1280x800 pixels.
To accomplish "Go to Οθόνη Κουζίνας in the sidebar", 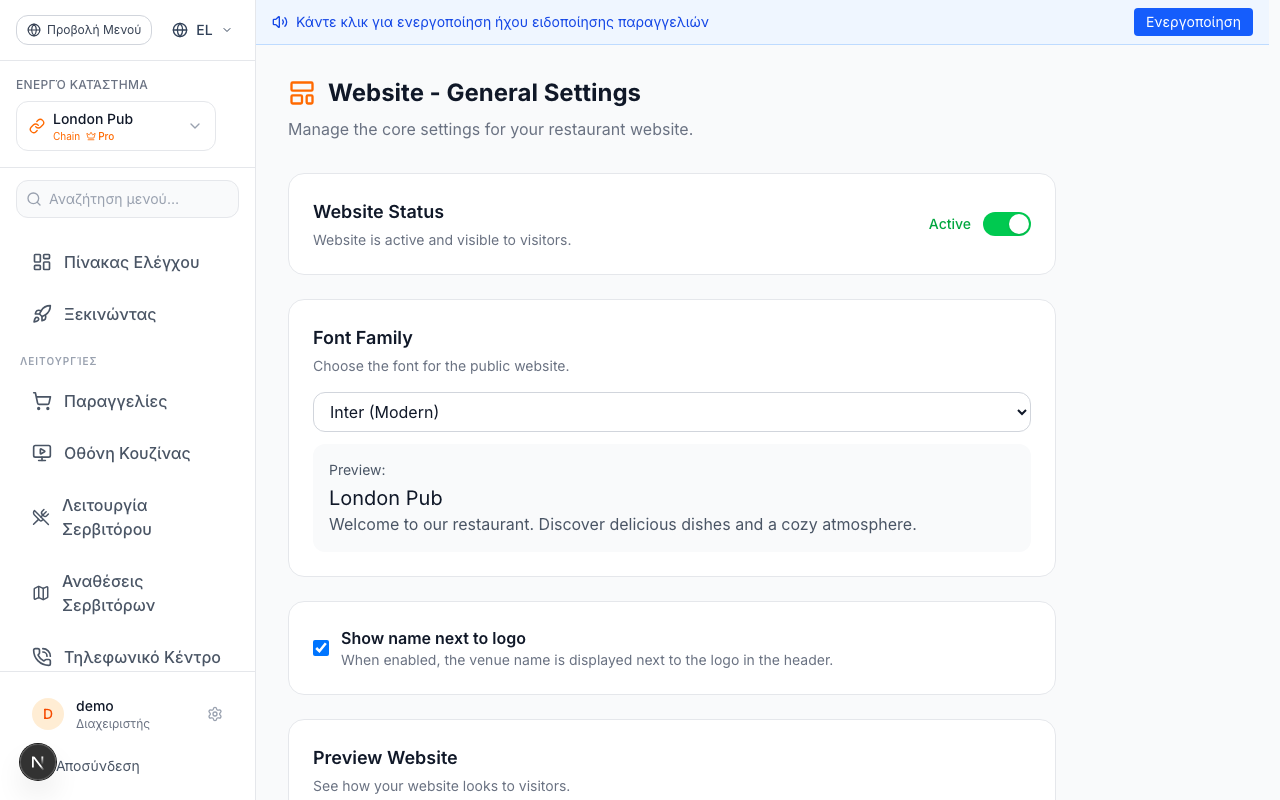I will (128, 453).
